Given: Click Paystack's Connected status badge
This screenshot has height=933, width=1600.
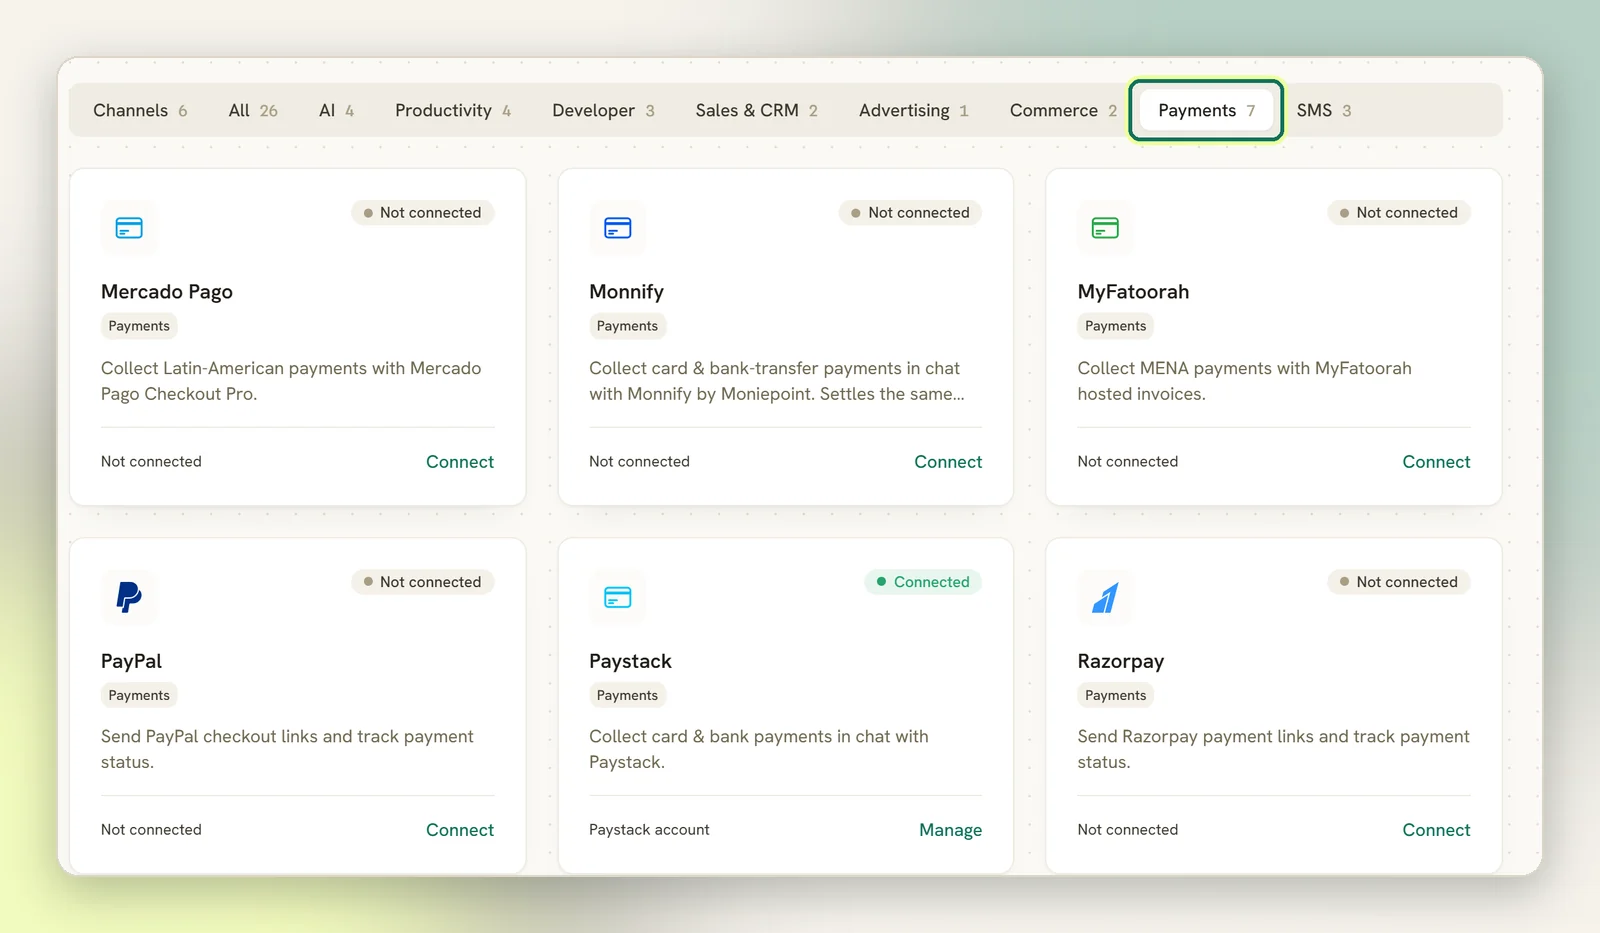Looking at the screenshot, I should 923,582.
